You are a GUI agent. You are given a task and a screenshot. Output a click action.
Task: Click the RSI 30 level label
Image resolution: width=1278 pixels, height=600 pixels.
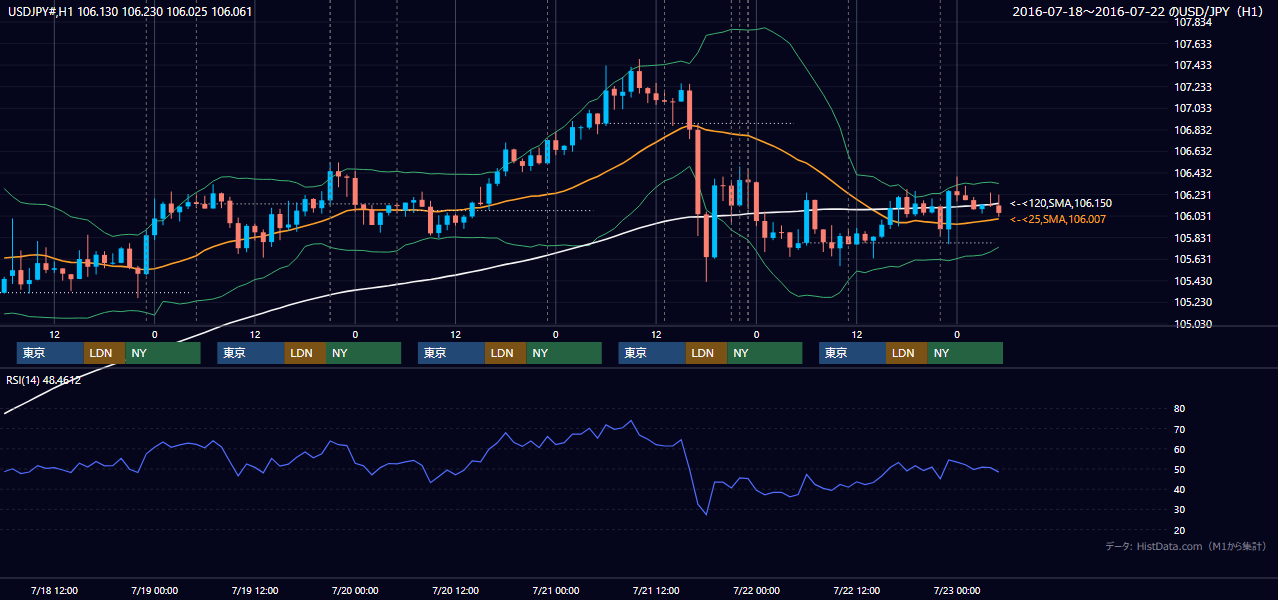click(1179, 510)
